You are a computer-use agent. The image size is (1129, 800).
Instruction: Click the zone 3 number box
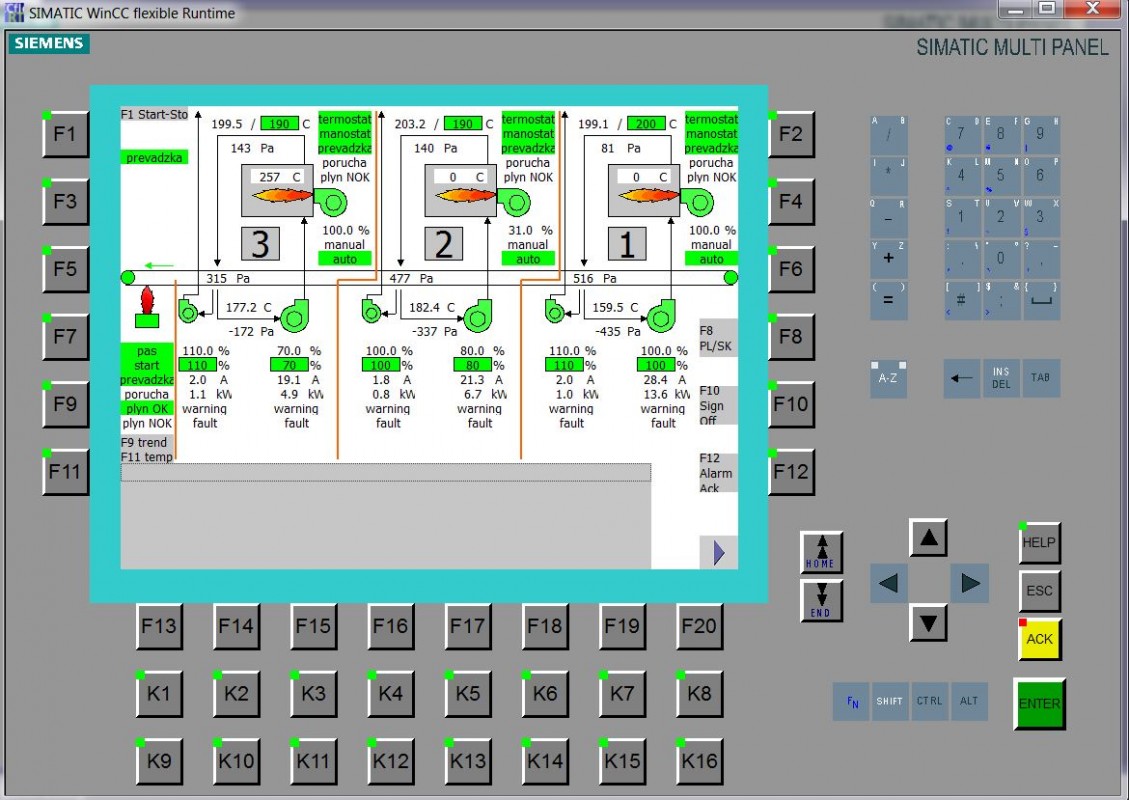pos(260,244)
